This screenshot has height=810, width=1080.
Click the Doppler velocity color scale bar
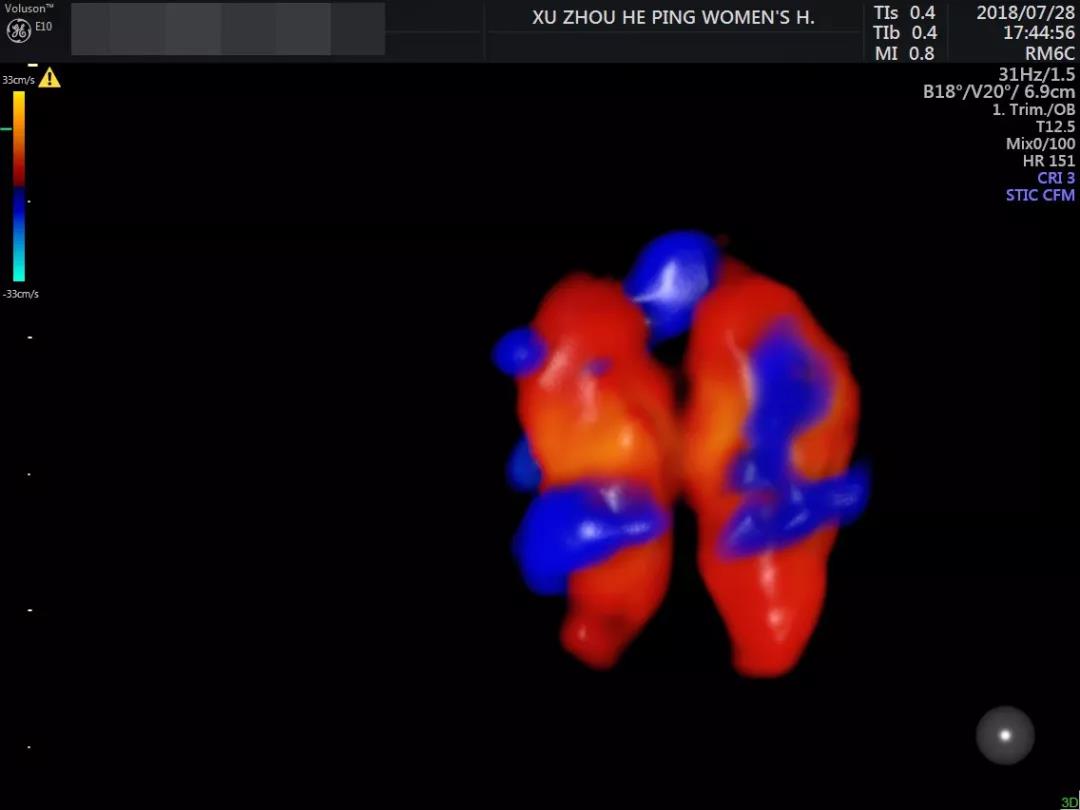coord(19,186)
